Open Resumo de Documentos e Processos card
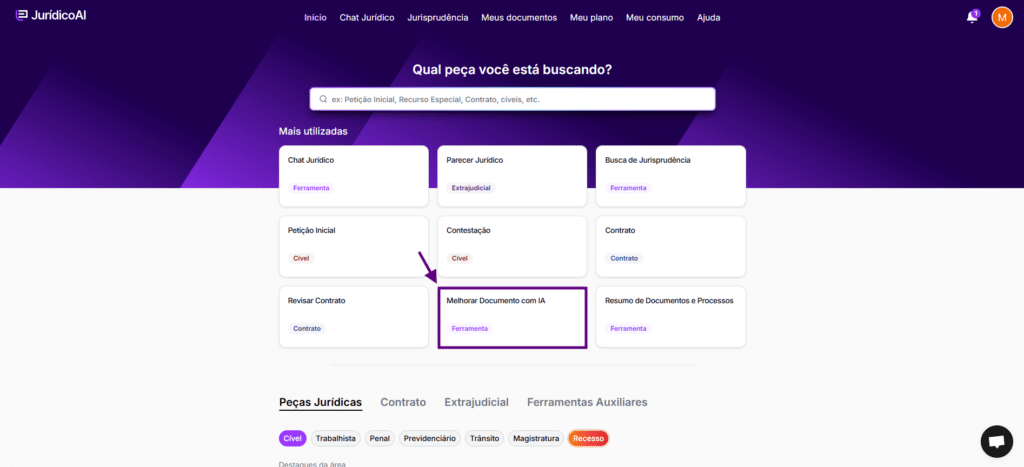The width and height of the screenshot is (1024, 467). [670, 316]
